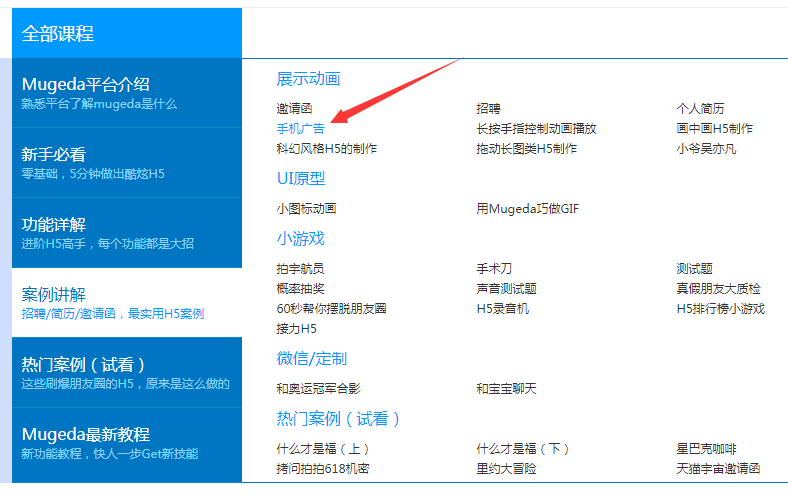Viewport: 788px width, 494px height.
Task: Open the 拍宇航员 course
Action: pos(301,269)
